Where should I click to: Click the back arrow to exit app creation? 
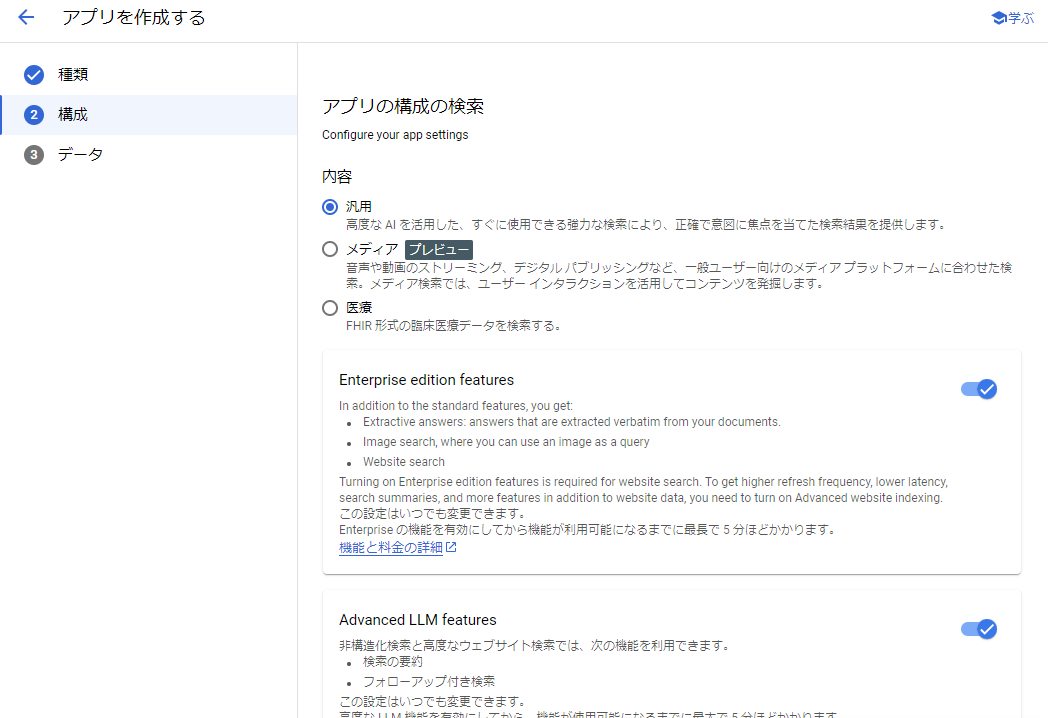point(26,17)
